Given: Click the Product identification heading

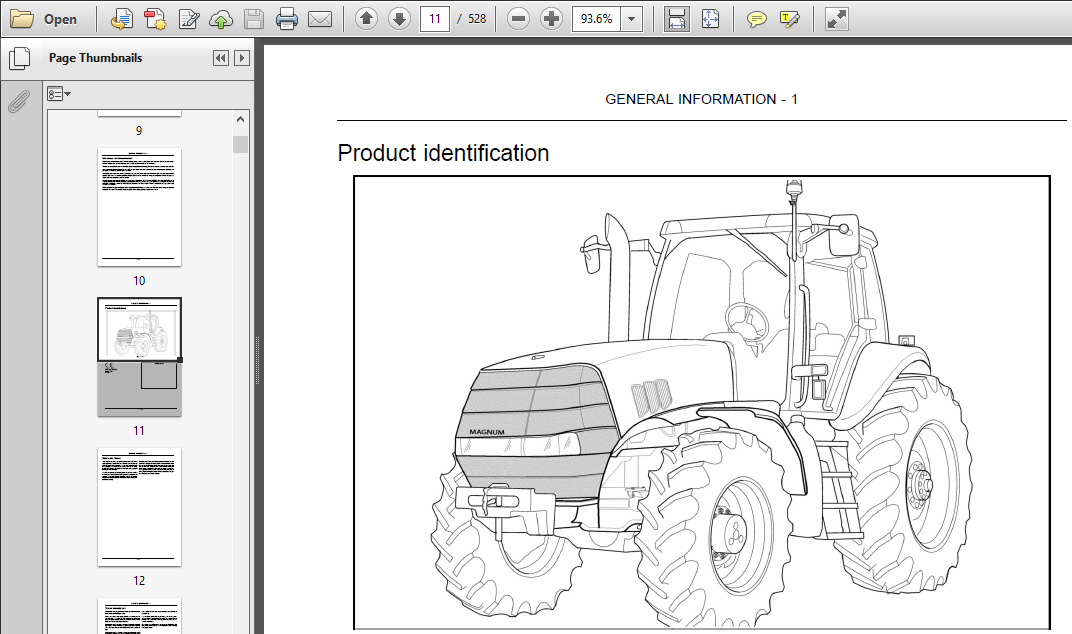Looking at the screenshot, I should (x=443, y=153).
